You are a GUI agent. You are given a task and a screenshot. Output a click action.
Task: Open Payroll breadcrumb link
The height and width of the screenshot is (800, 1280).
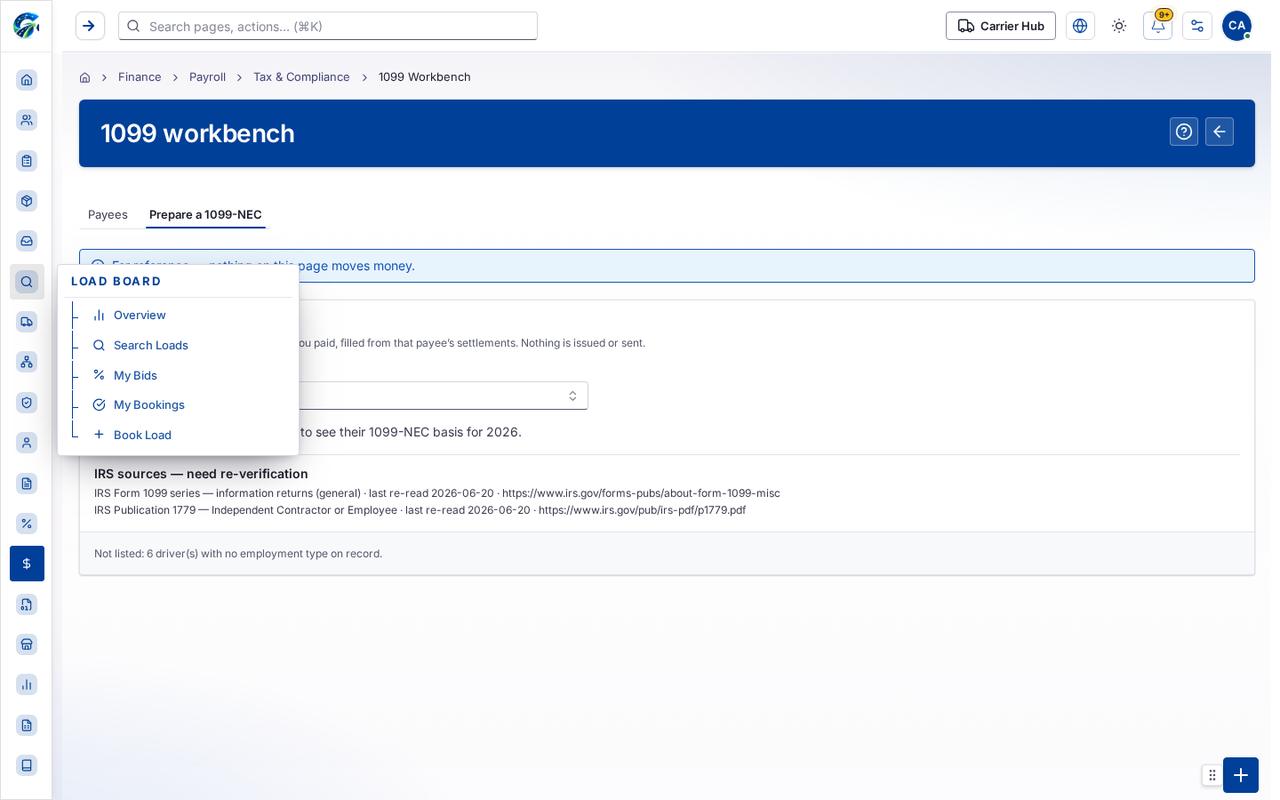[208, 77]
